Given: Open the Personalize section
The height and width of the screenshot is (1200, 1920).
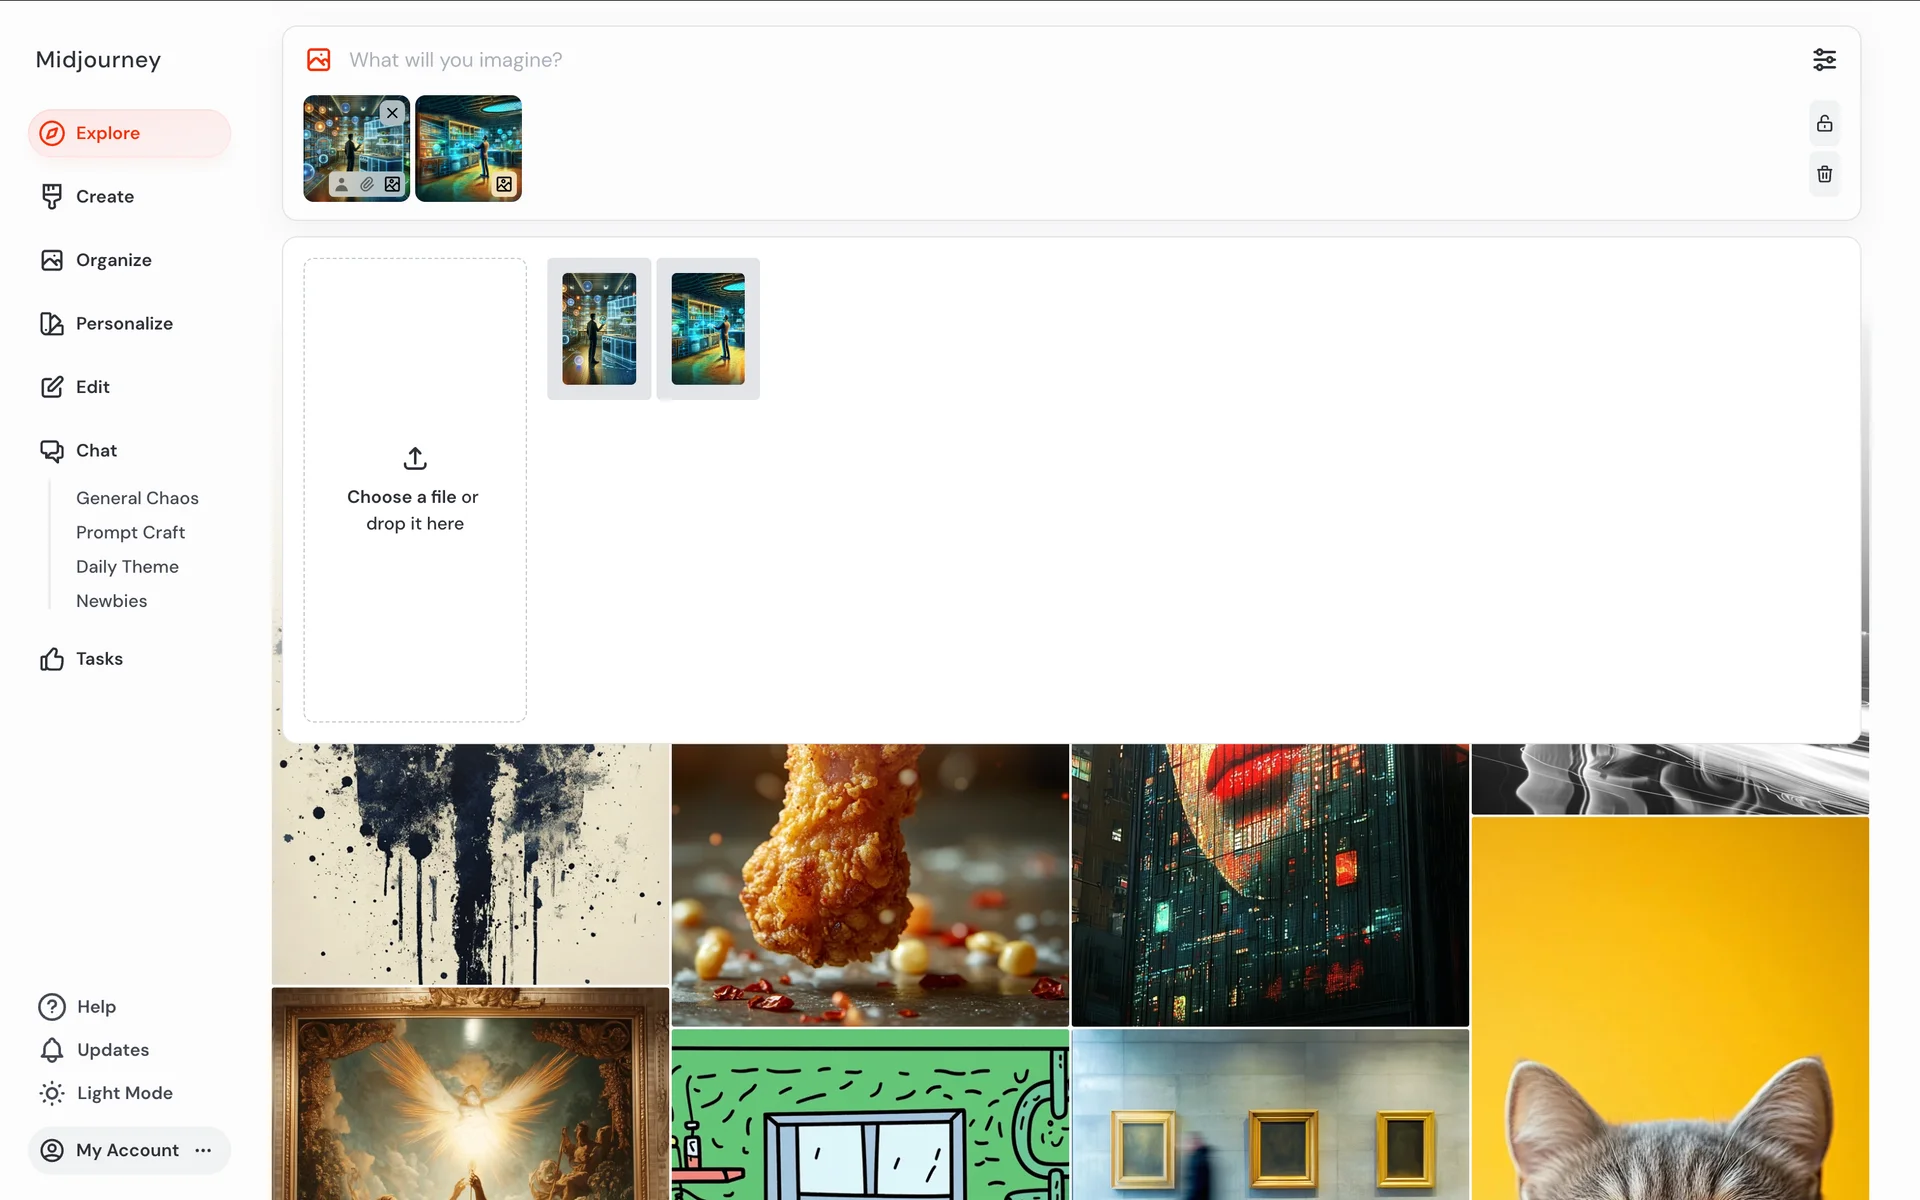Looking at the screenshot, I should click(123, 324).
